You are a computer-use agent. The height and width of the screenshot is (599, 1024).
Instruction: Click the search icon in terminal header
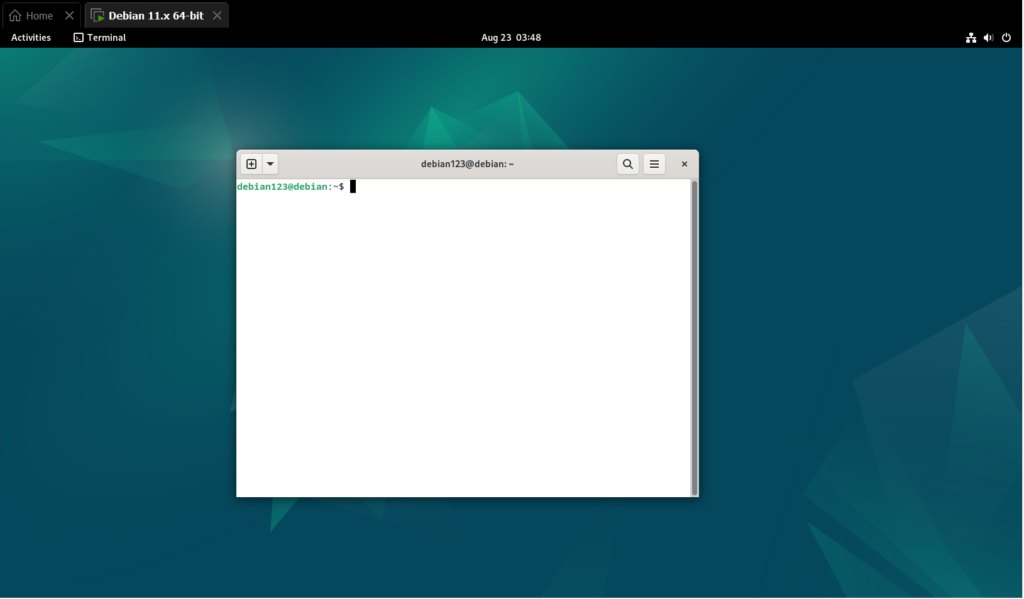(x=627, y=163)
